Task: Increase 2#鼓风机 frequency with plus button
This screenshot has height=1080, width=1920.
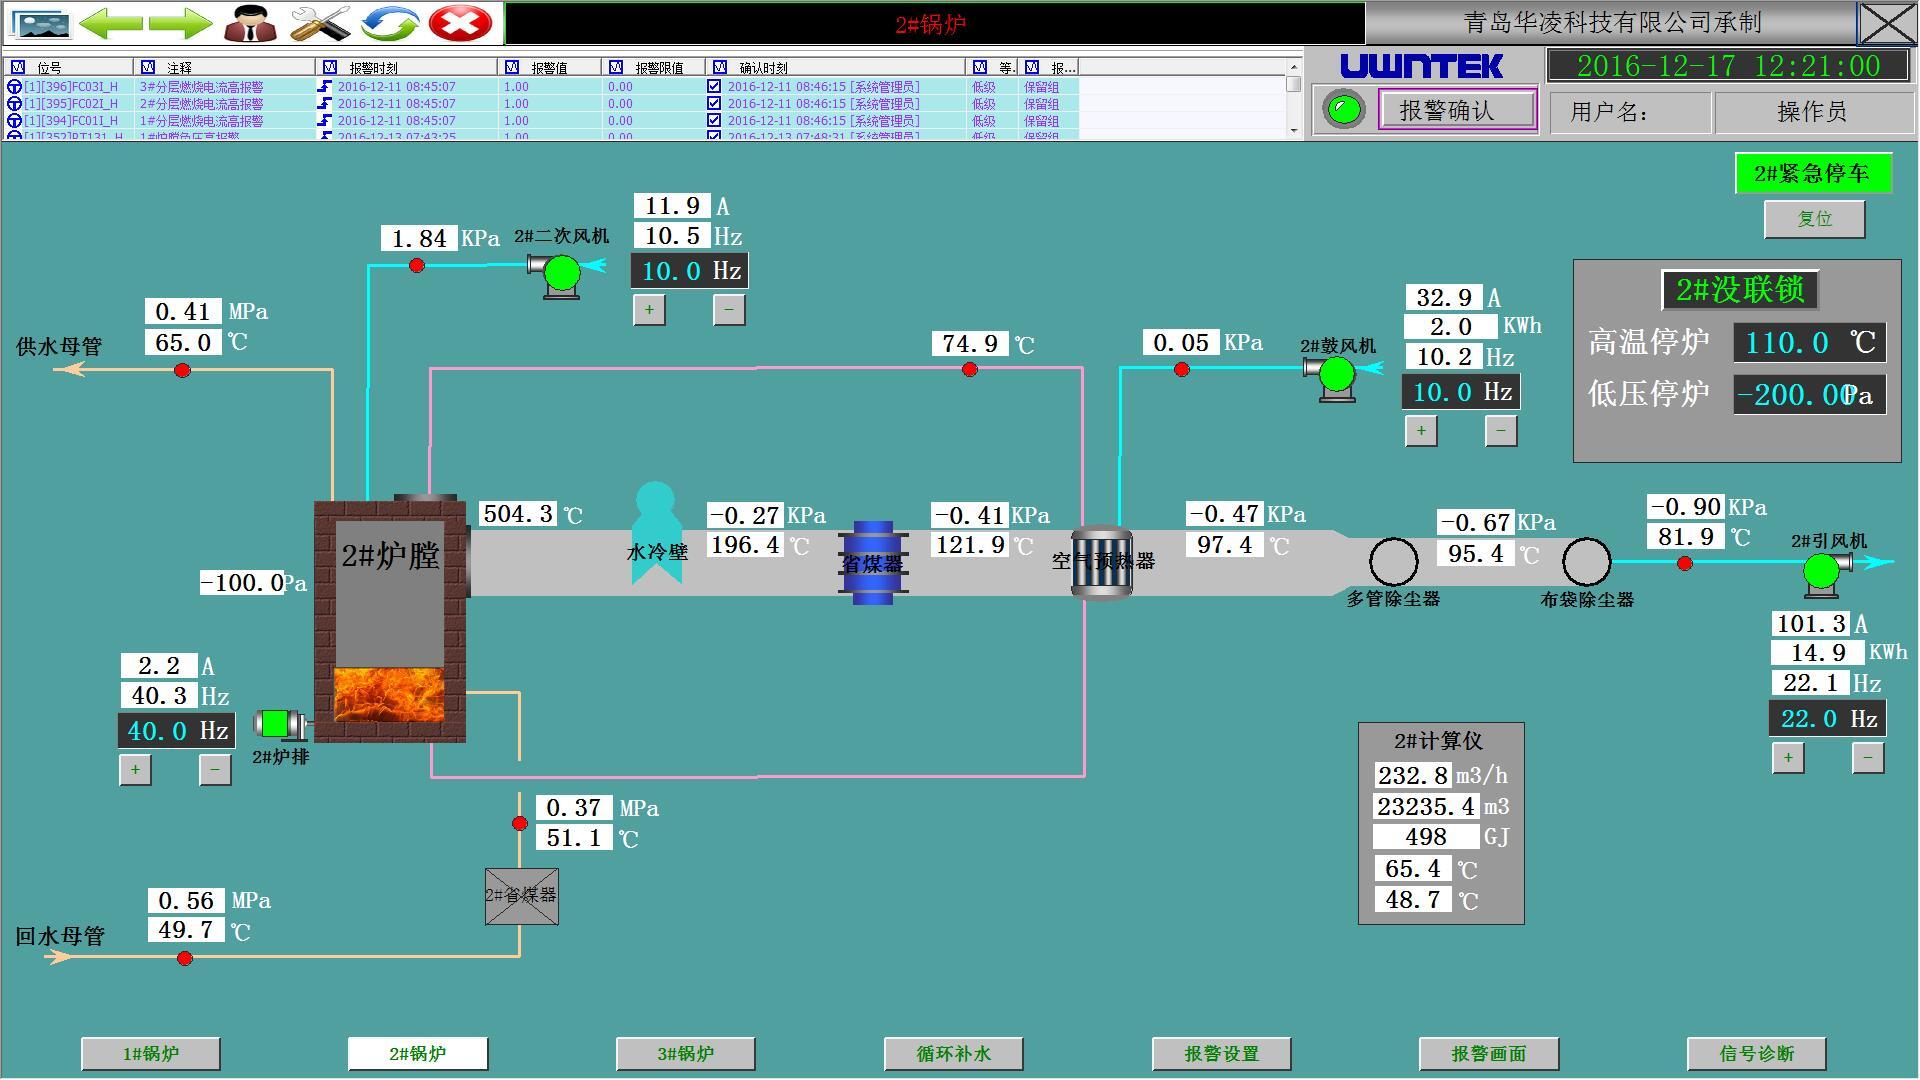Action: point(1421,431)
